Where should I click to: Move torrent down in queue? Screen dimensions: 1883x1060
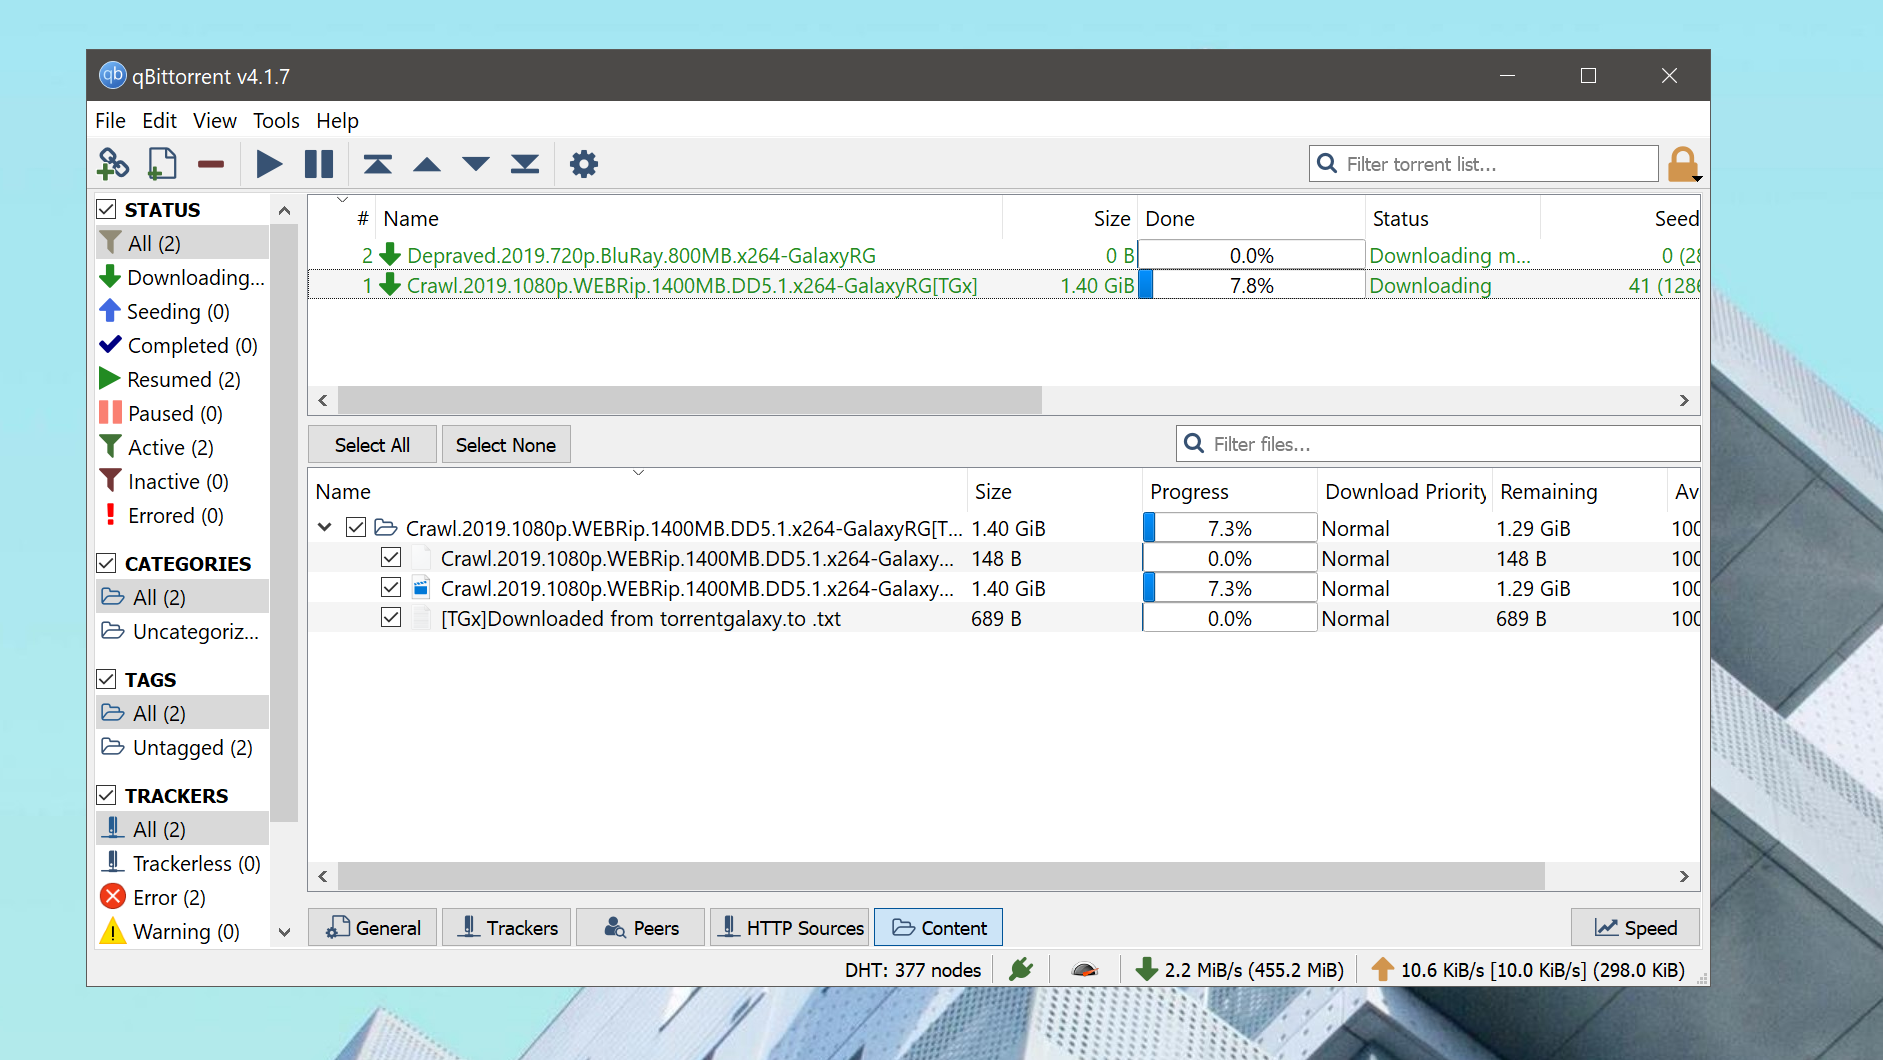[476, 164]
